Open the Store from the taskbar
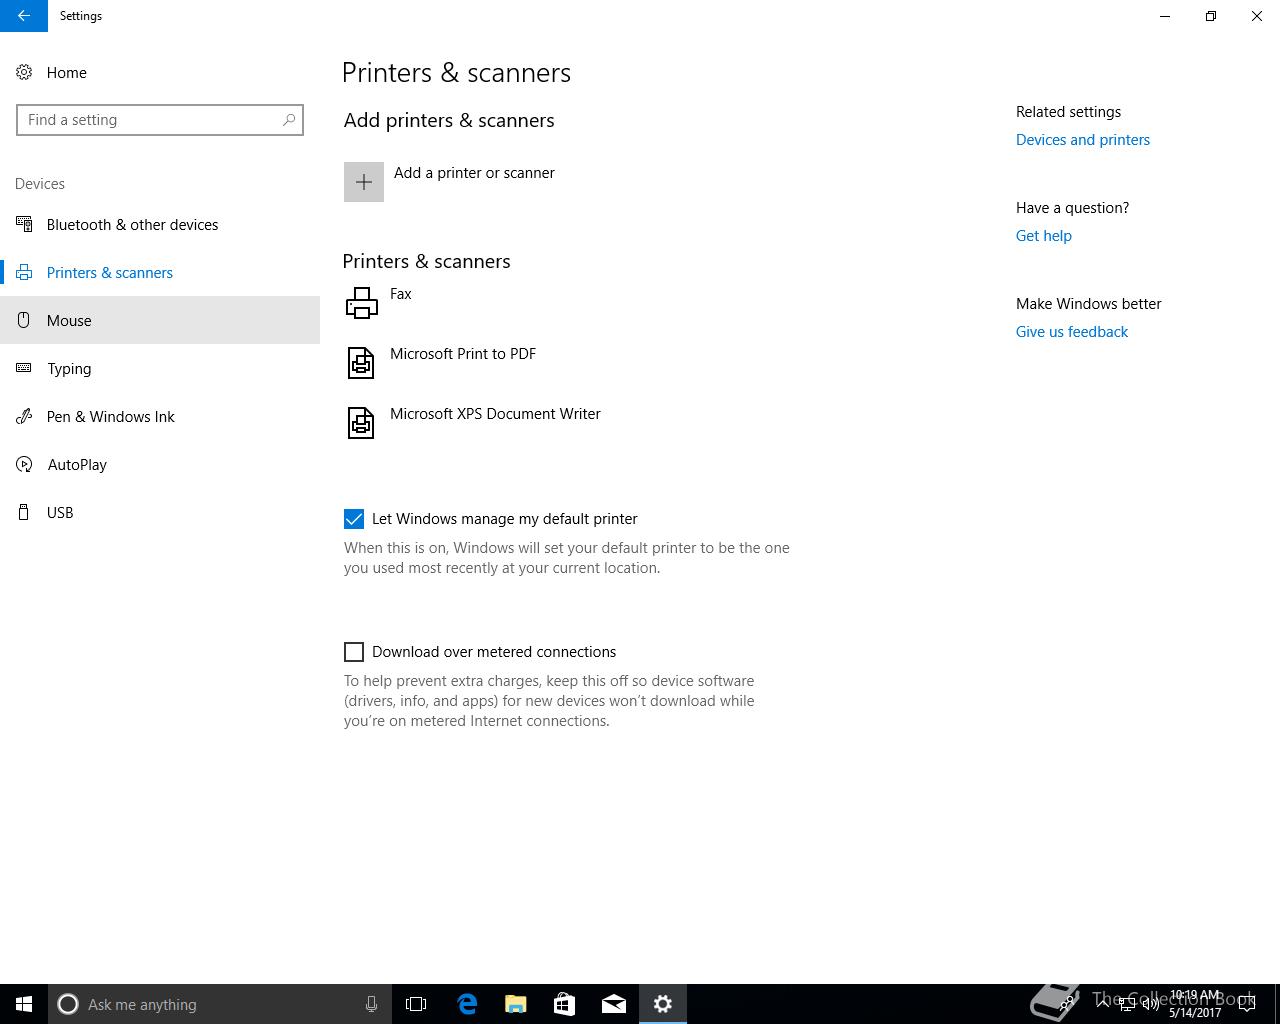The image size is (1280, 1024). [565, 1004]
